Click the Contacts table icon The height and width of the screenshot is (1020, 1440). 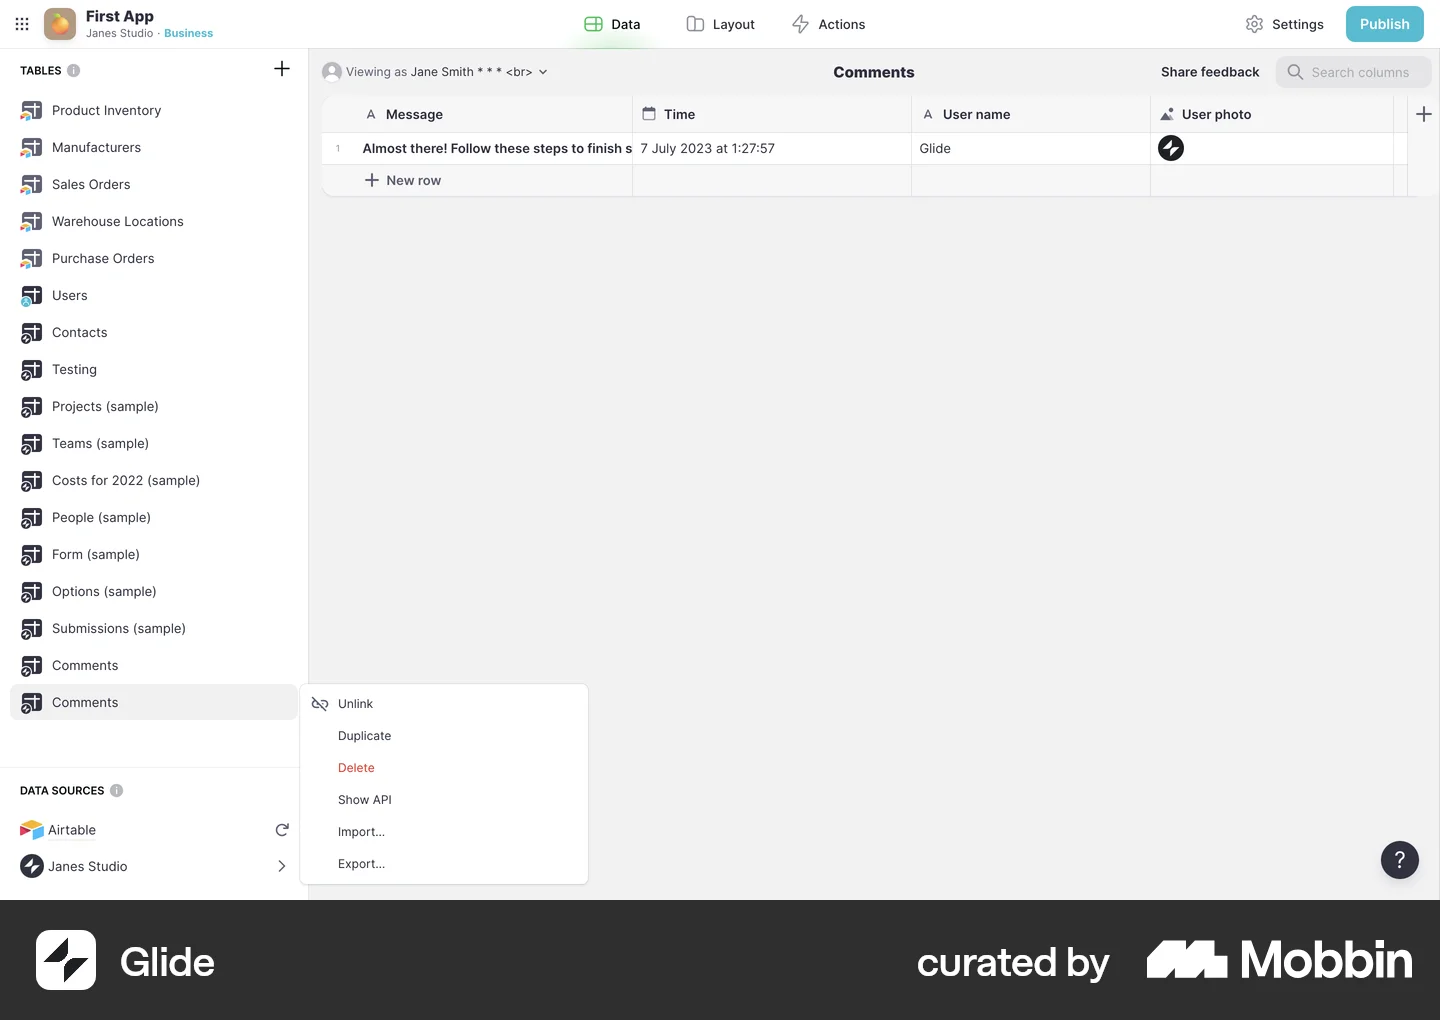[x=32, y=333]
